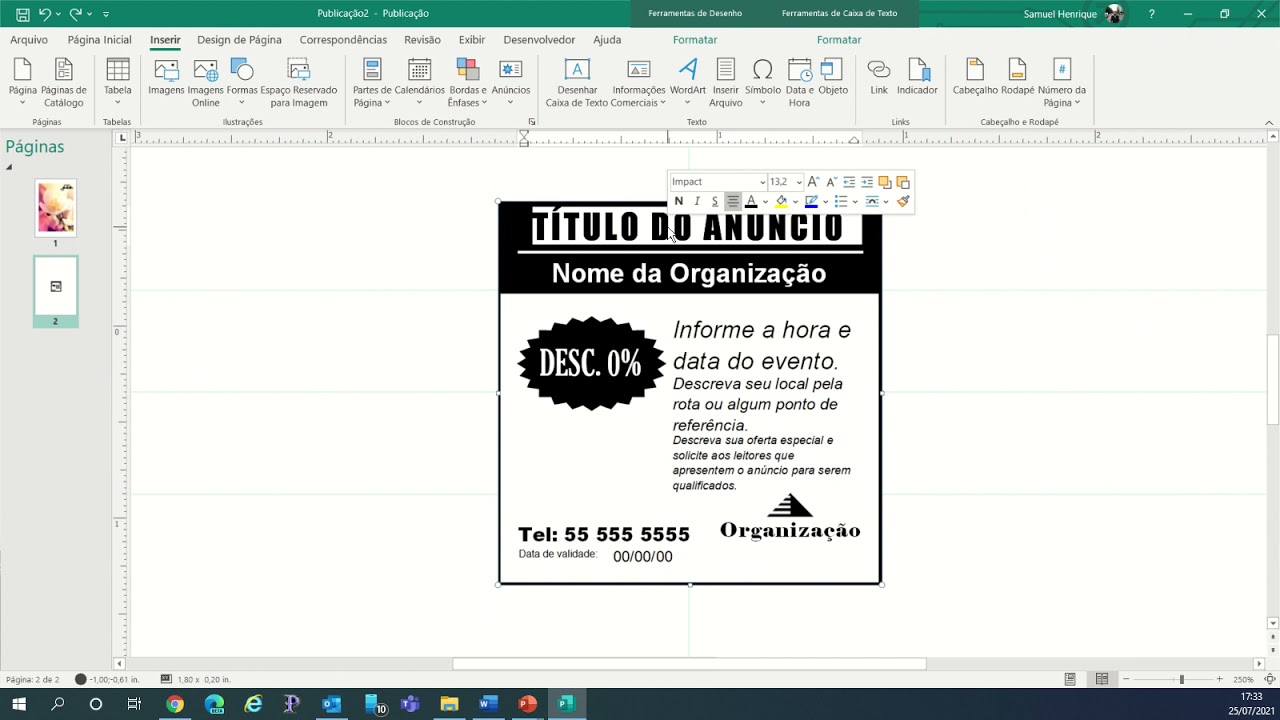1280x720 pixels.
Task: Switch to two-page spread view in status bar
Action: click(1102, 679)
